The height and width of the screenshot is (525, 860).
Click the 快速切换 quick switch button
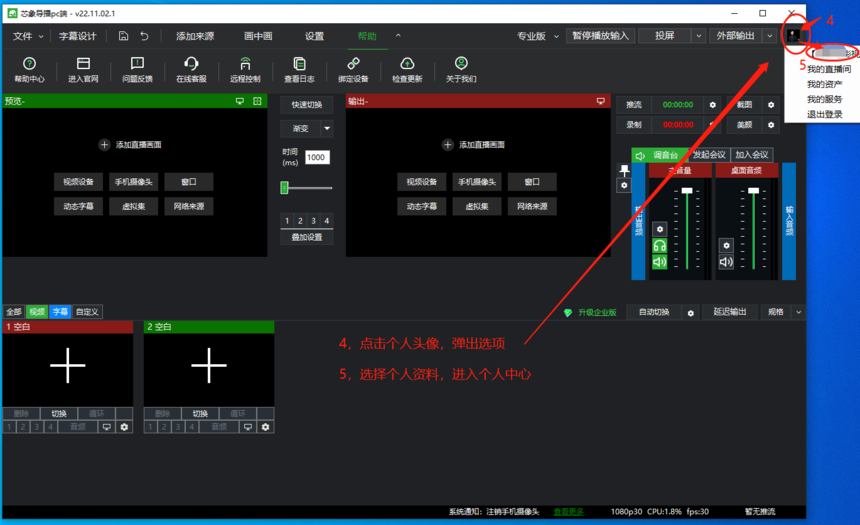(x=307, y=105)
